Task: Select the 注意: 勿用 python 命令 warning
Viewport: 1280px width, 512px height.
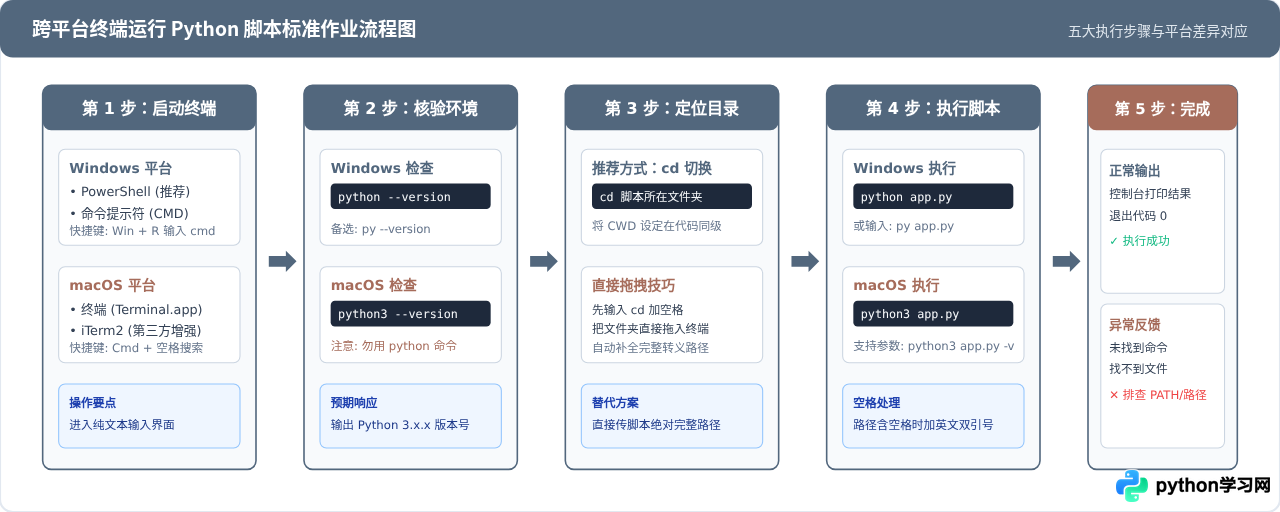Action: [394, 346]
